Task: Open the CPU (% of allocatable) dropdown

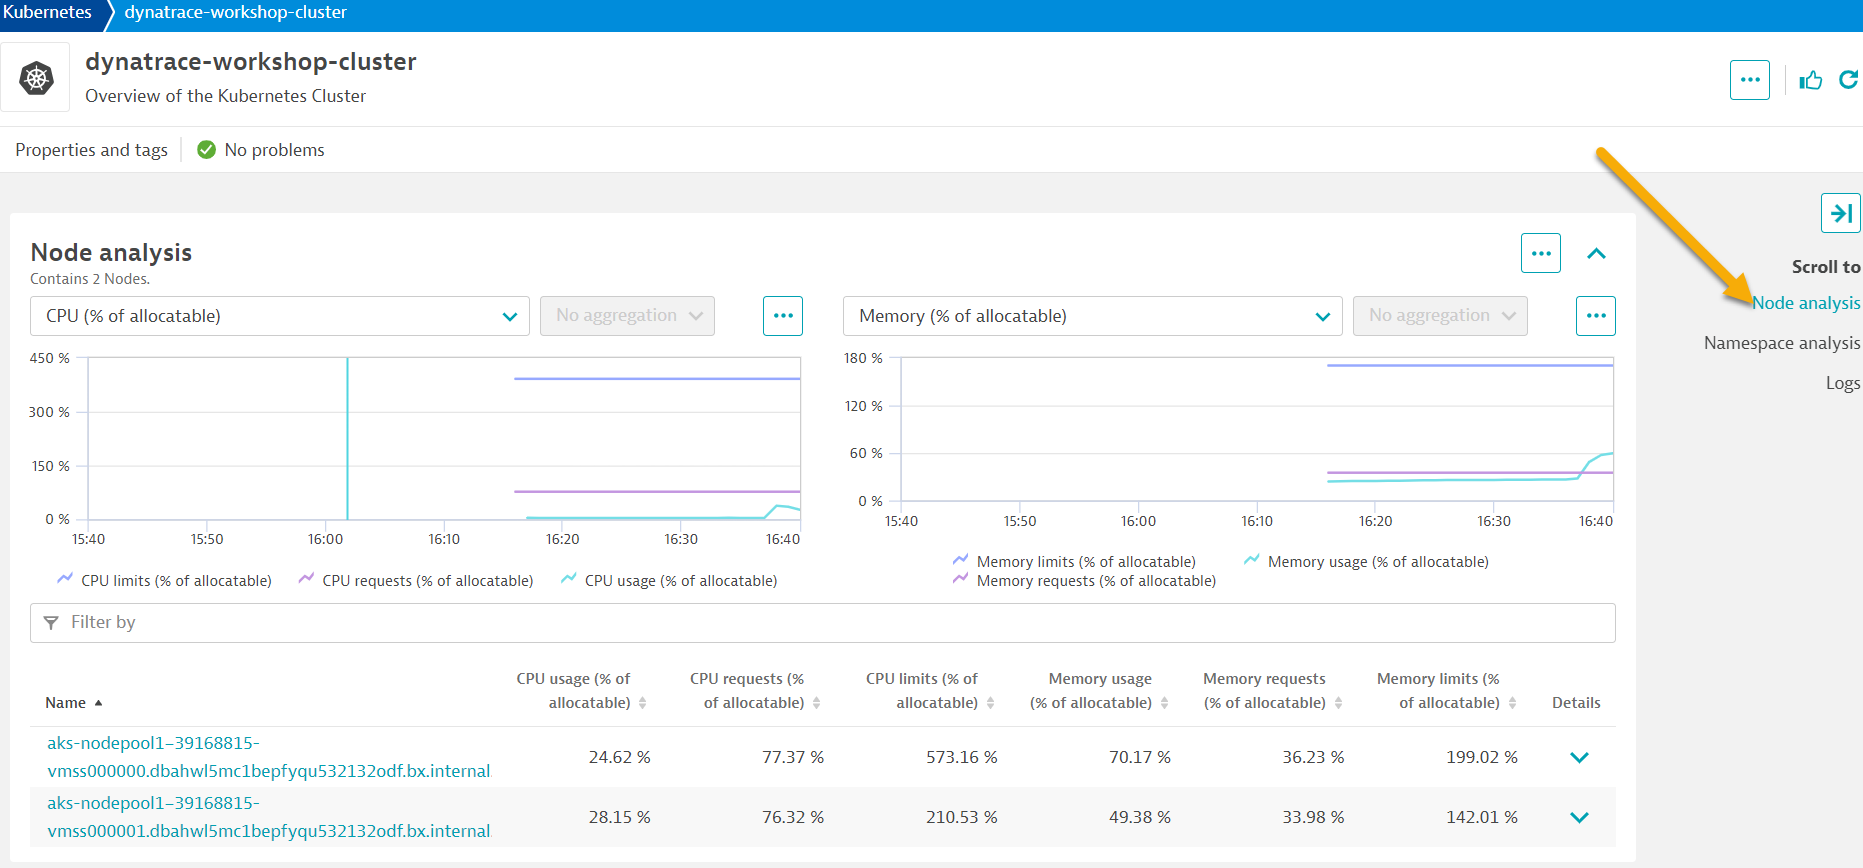Action: coord(279,316)
